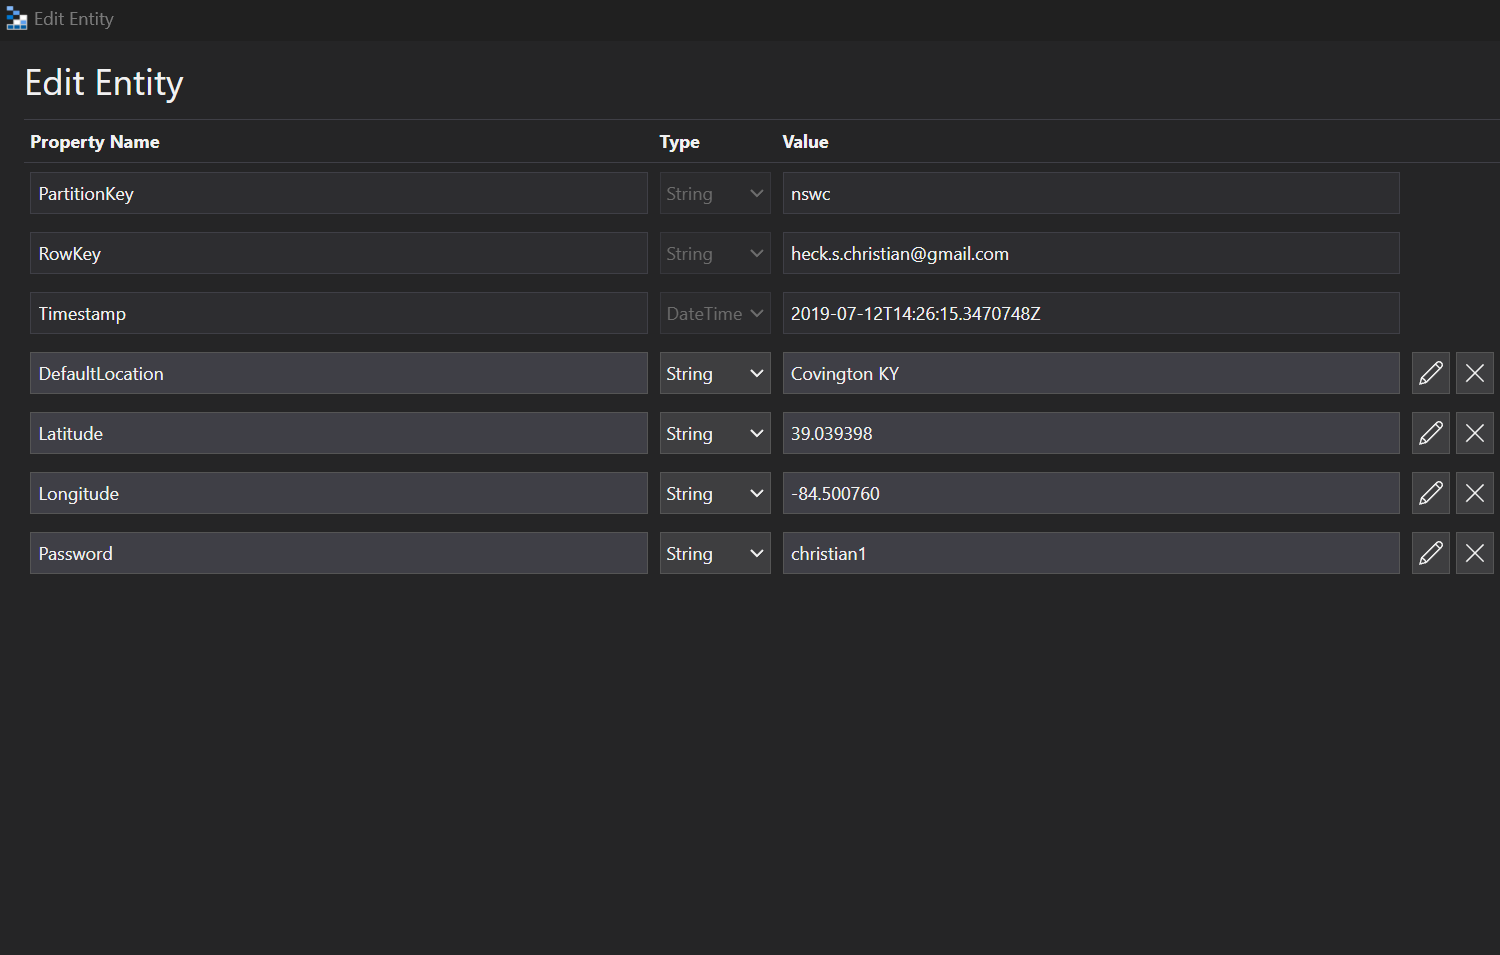The width and height of the screenshot is (1500, 955).
Task: Click the disabled RowKey type dropdown
Action: tap(715, 253)
